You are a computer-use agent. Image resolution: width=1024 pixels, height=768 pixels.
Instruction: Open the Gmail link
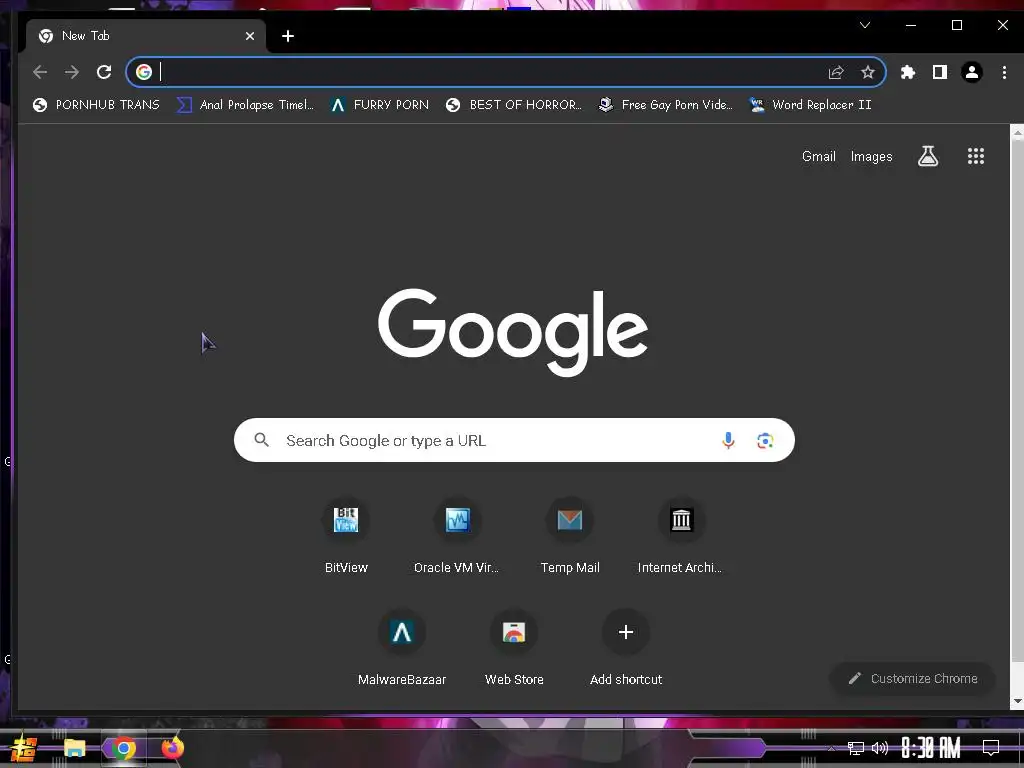(819, 157)
